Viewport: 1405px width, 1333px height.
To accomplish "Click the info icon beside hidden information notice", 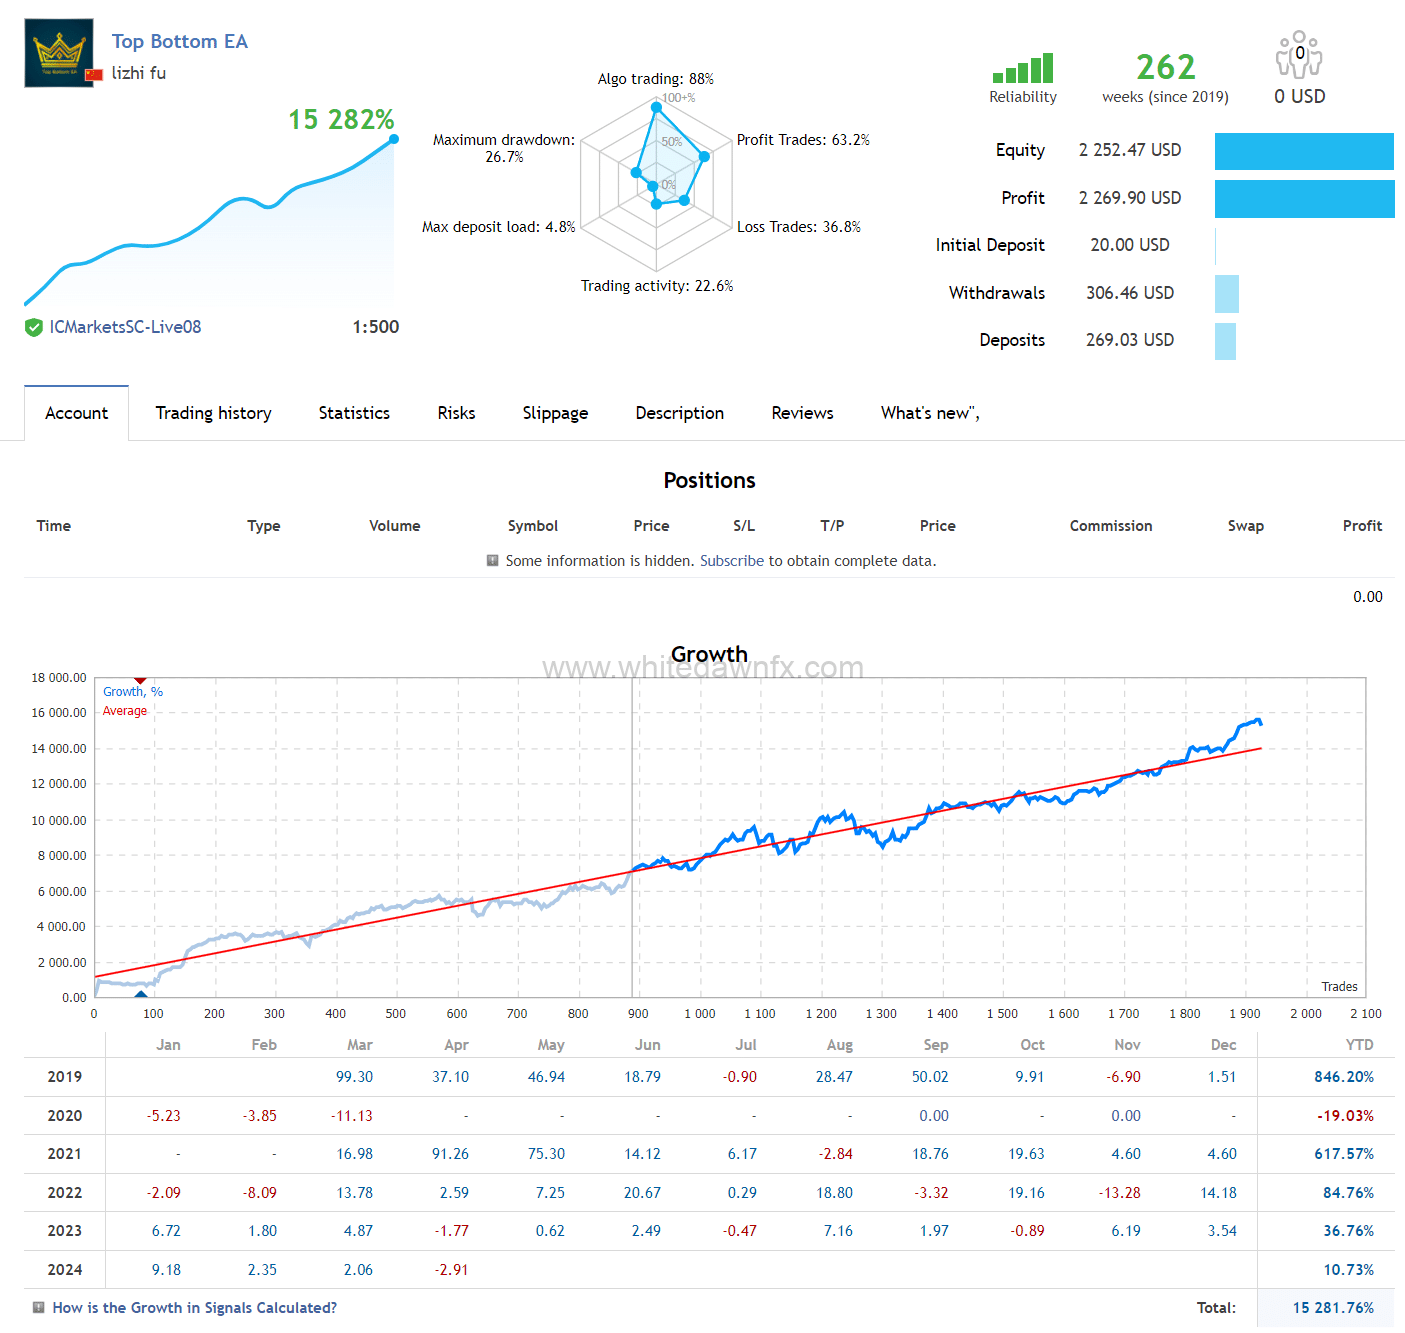I will click(x=492, y=561).
